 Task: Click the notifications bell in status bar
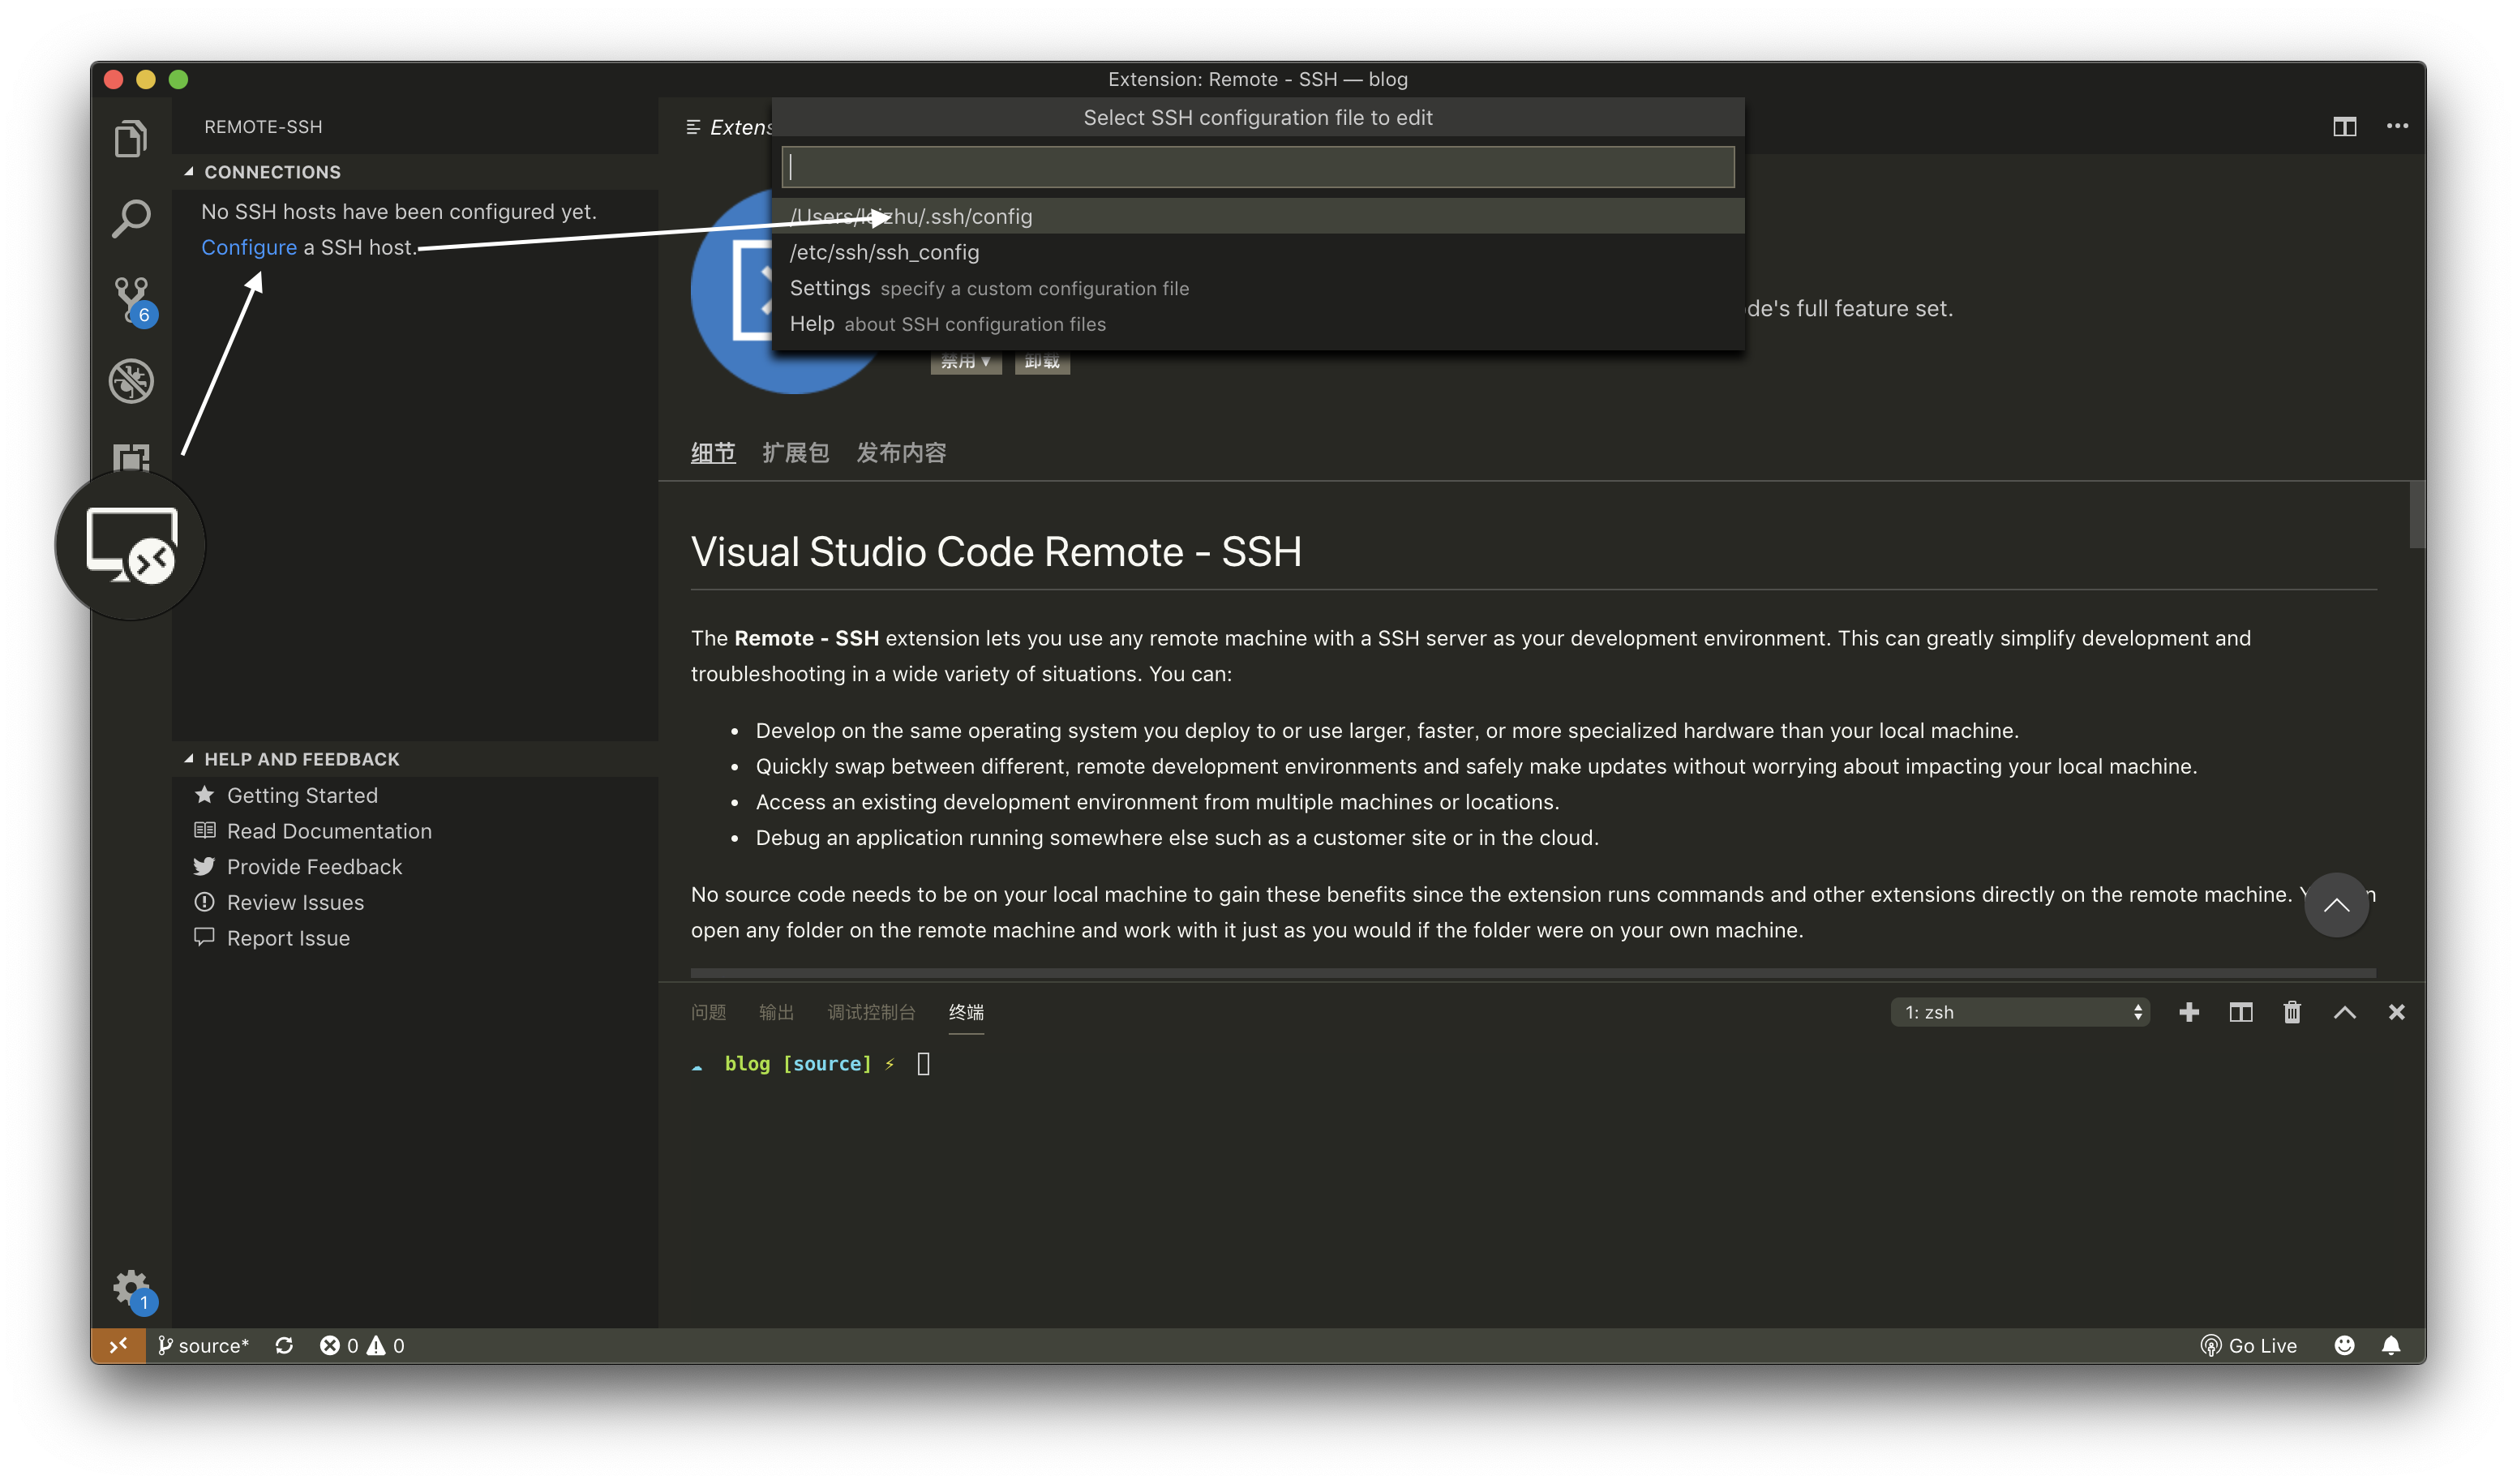(2391, 1345)
